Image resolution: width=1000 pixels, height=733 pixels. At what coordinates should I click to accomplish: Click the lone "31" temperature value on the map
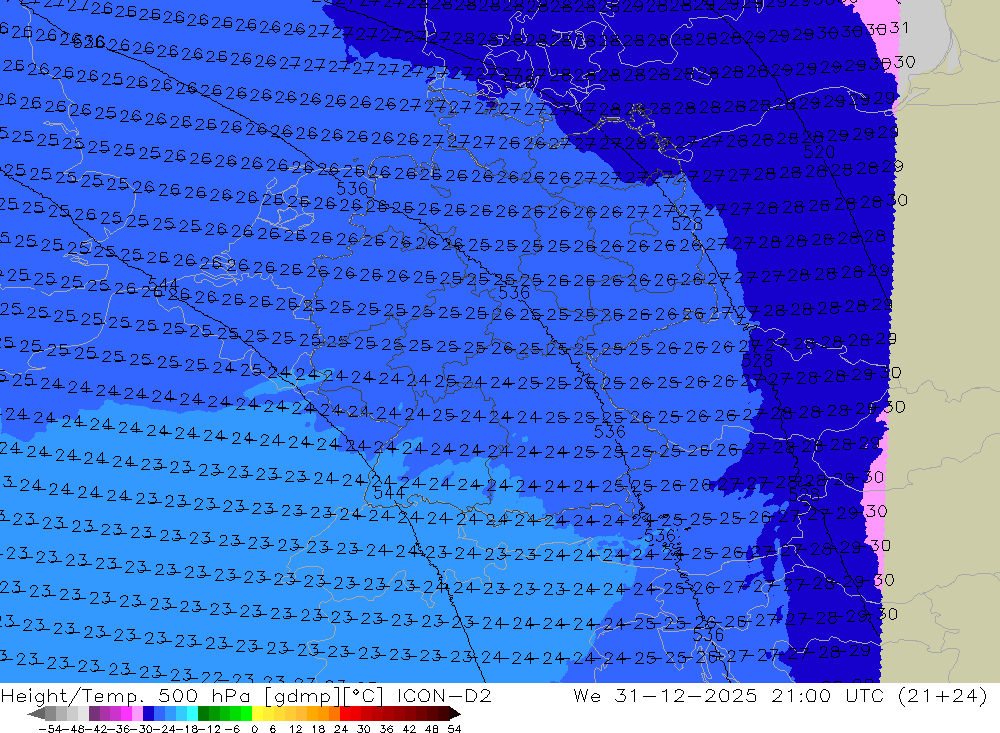[x=899, y=27]
